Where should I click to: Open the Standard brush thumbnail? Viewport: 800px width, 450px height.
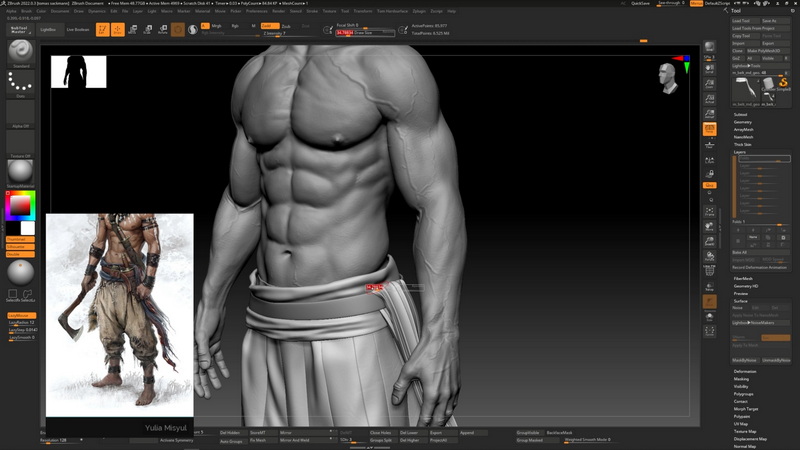20,54
